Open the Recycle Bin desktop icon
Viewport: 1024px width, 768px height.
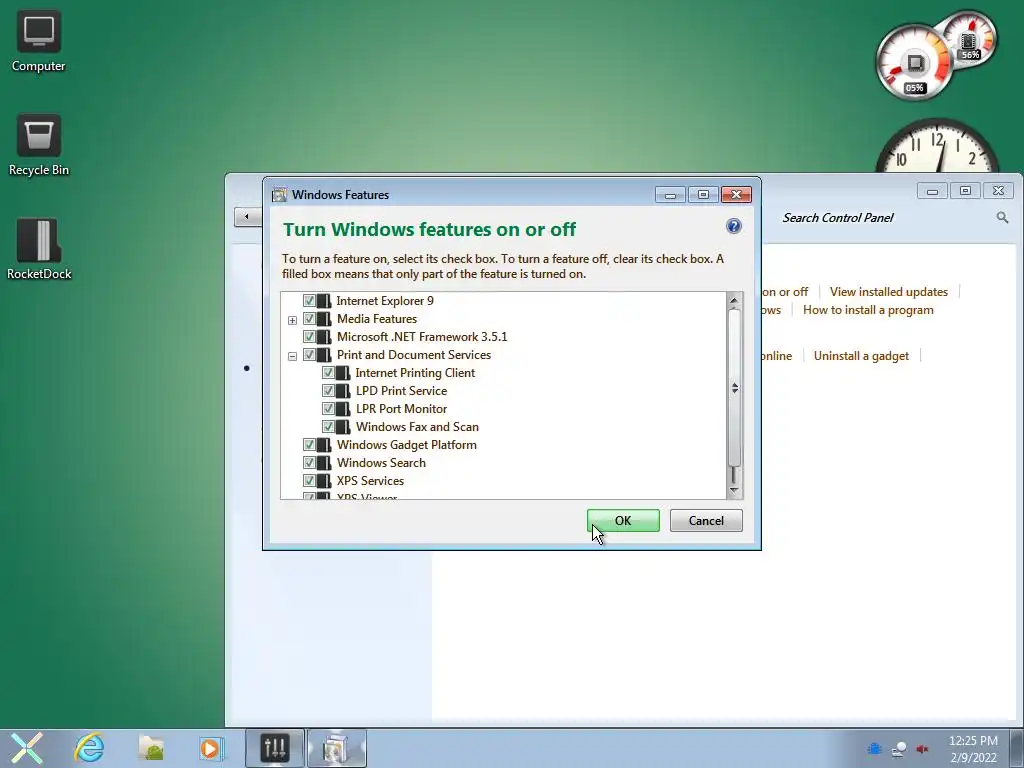(x=39, y=146)
